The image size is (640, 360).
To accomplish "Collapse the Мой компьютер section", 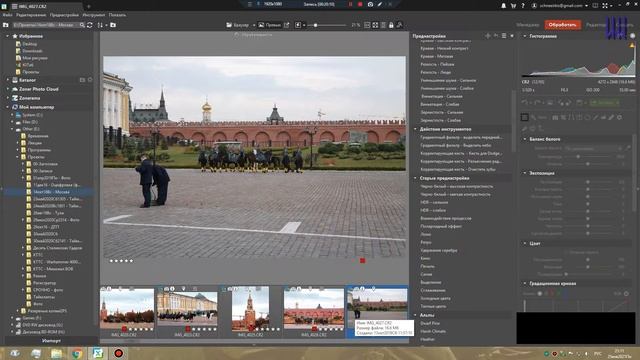I will tap(7, 107).
